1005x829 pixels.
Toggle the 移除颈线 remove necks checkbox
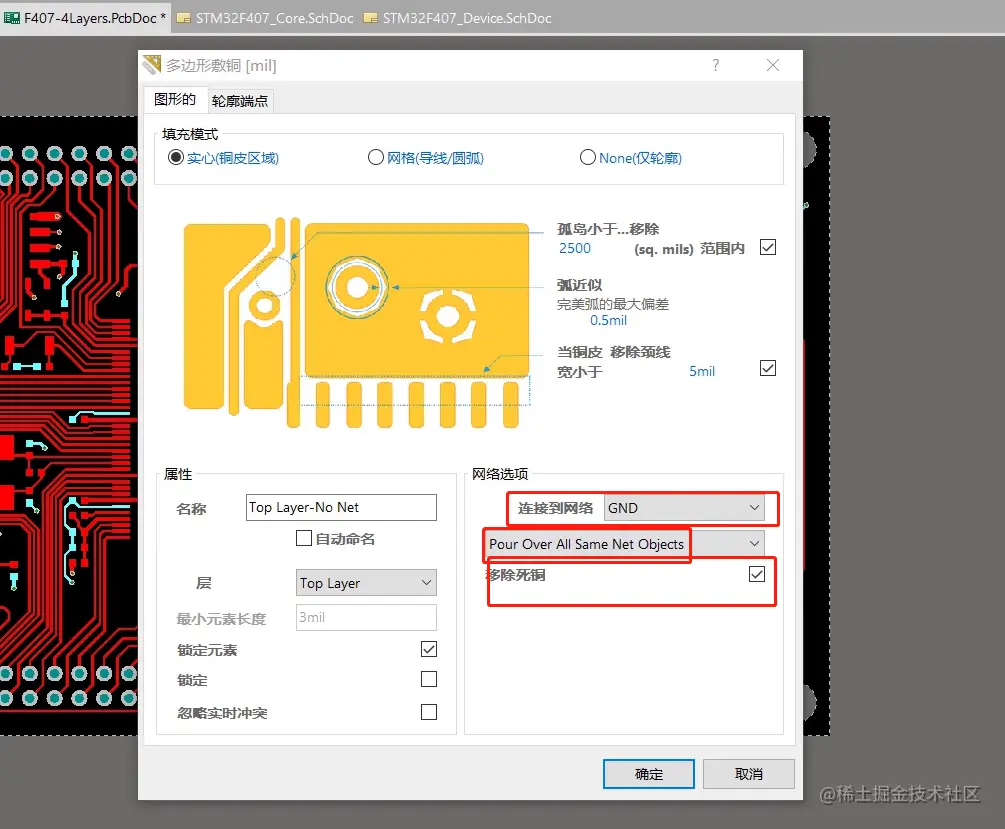(x=767, y=368)
